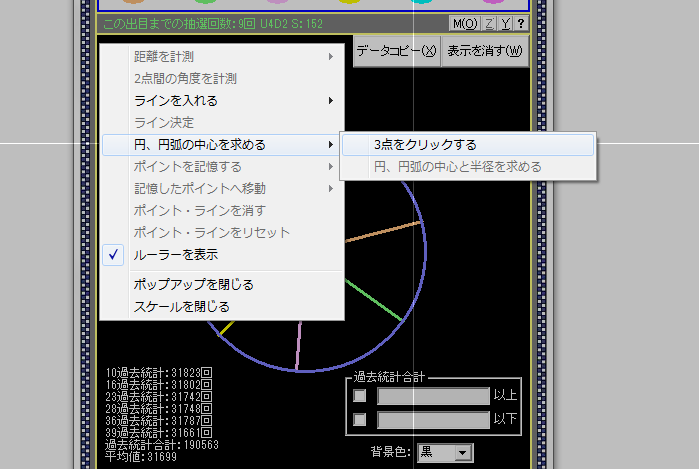Click the 10過去統計:31823回 text
699x469 pixels.
(159, 372)
